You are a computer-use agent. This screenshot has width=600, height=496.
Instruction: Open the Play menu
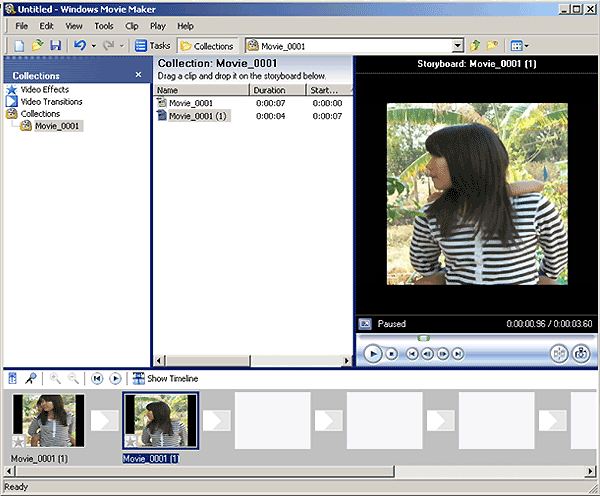click(158, 26)
